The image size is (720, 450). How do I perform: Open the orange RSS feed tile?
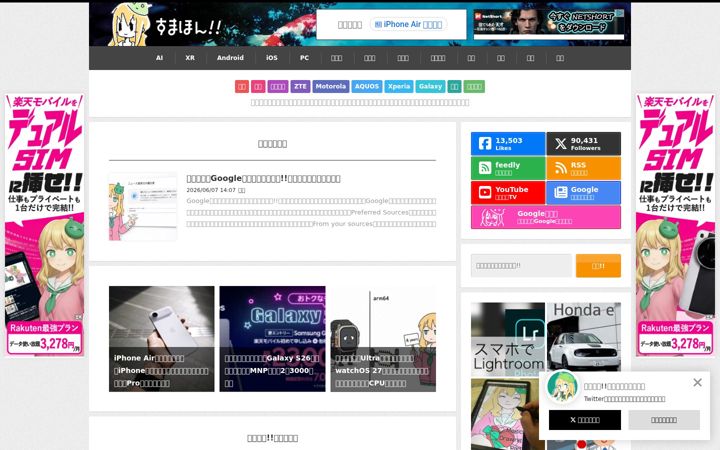(584, 168)
